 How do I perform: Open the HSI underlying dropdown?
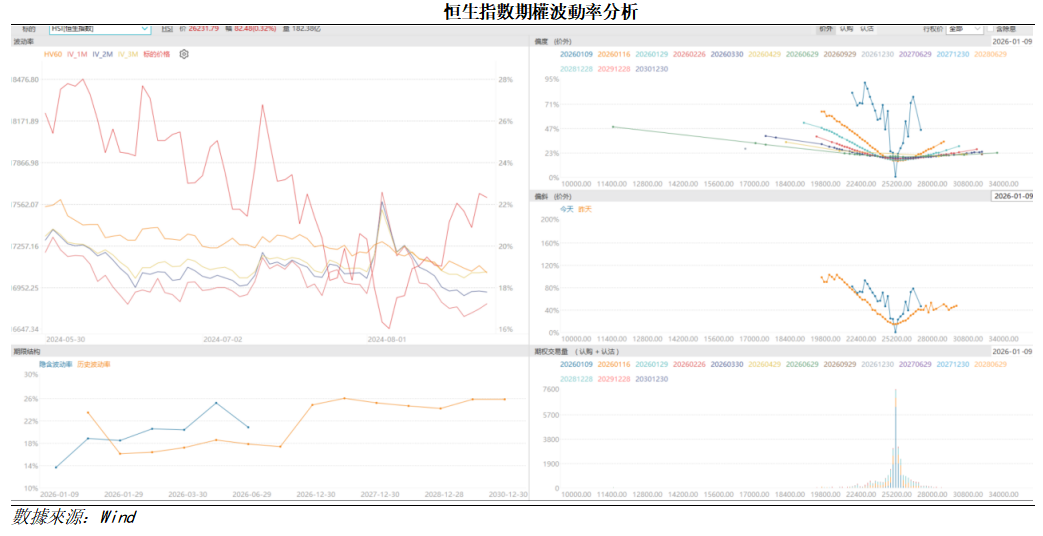click(100, 30)
